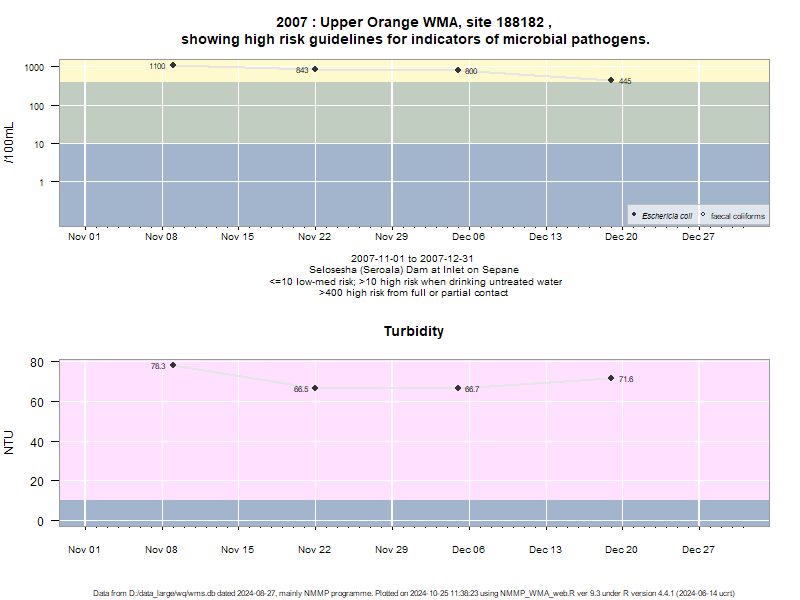The height and width of the screenshot is (600, 800).
Task: Click the 1100 E. coli data point
Action: coord(173,65)
